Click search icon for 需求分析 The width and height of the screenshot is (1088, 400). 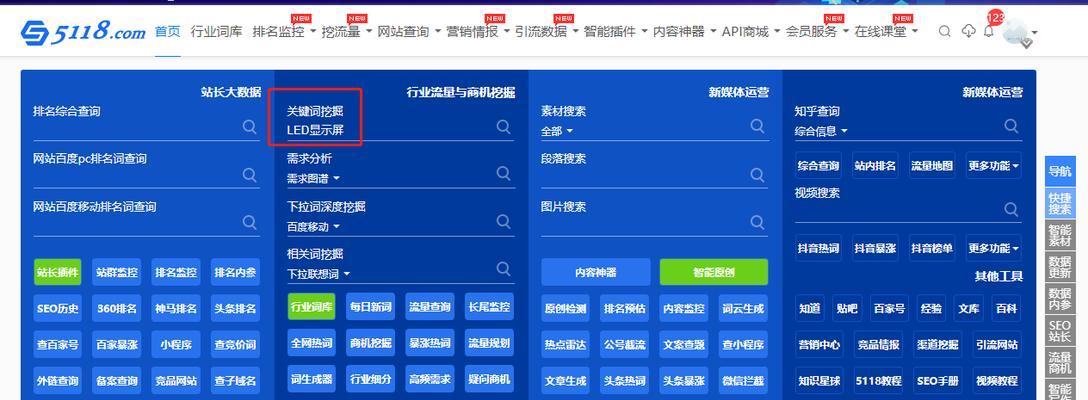(x=504, y=174)
